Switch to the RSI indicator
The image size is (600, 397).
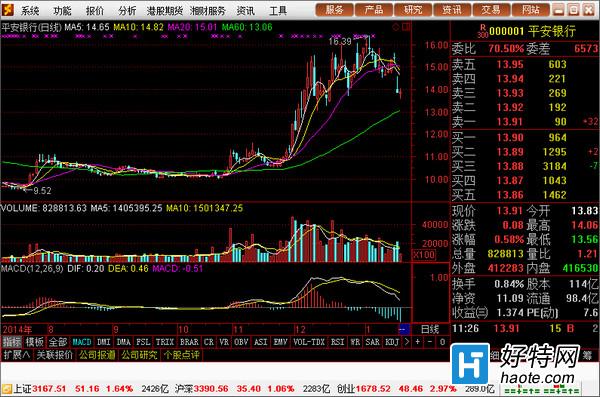pos(338,342)
